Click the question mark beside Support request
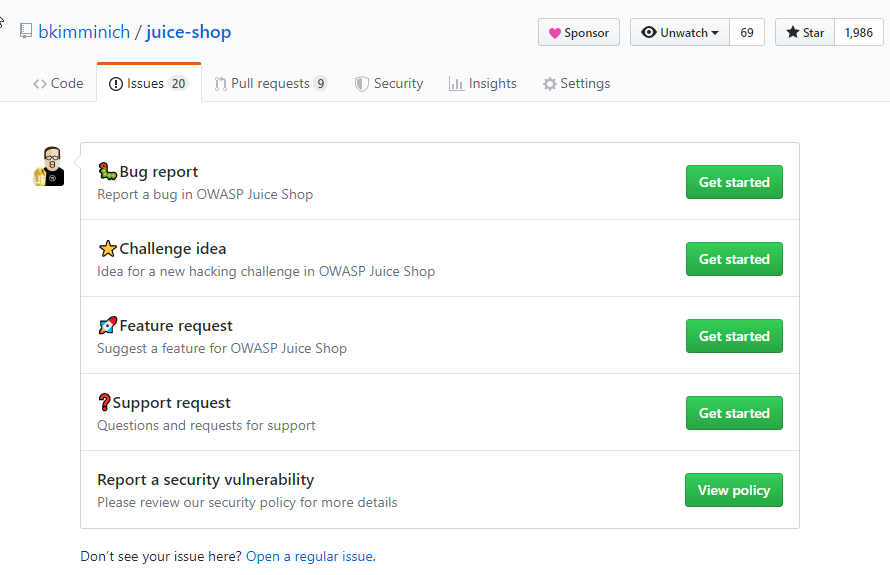Image resolution: width=890 pixels, height=575 pixels. pos(104,402)
